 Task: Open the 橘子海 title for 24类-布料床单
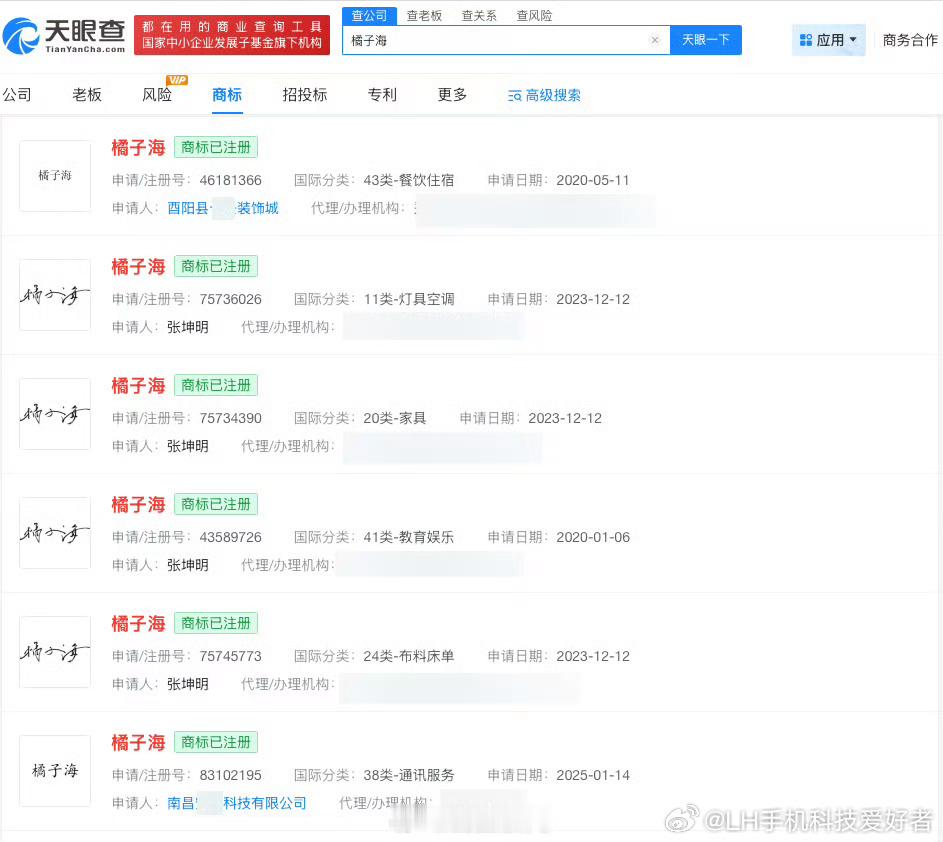138,624
